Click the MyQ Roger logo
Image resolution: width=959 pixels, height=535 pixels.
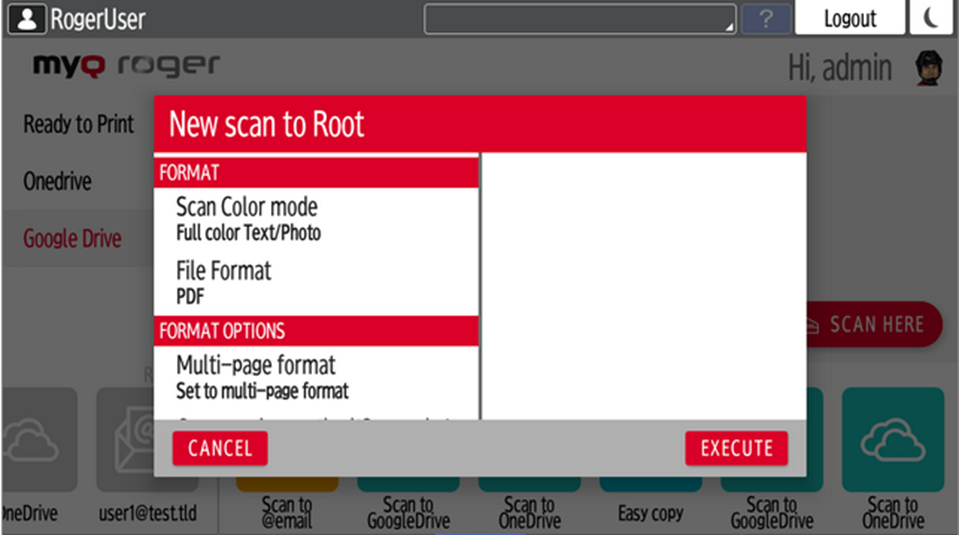126,65
